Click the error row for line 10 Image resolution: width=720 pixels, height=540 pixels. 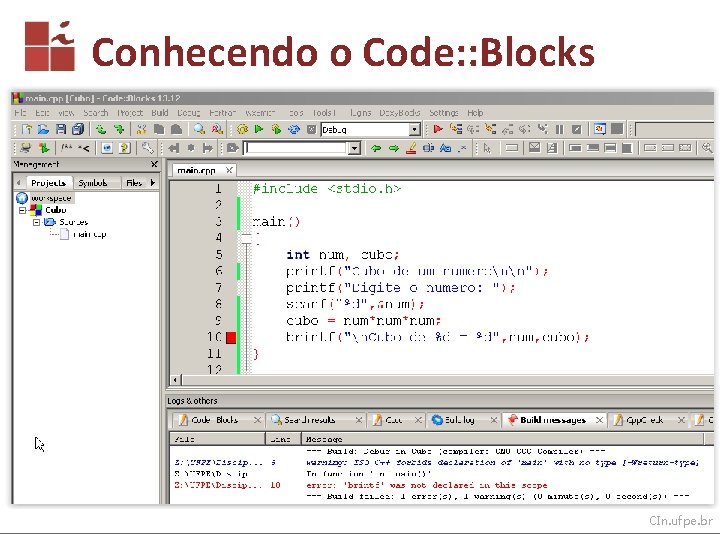click(x=436, y=485)
